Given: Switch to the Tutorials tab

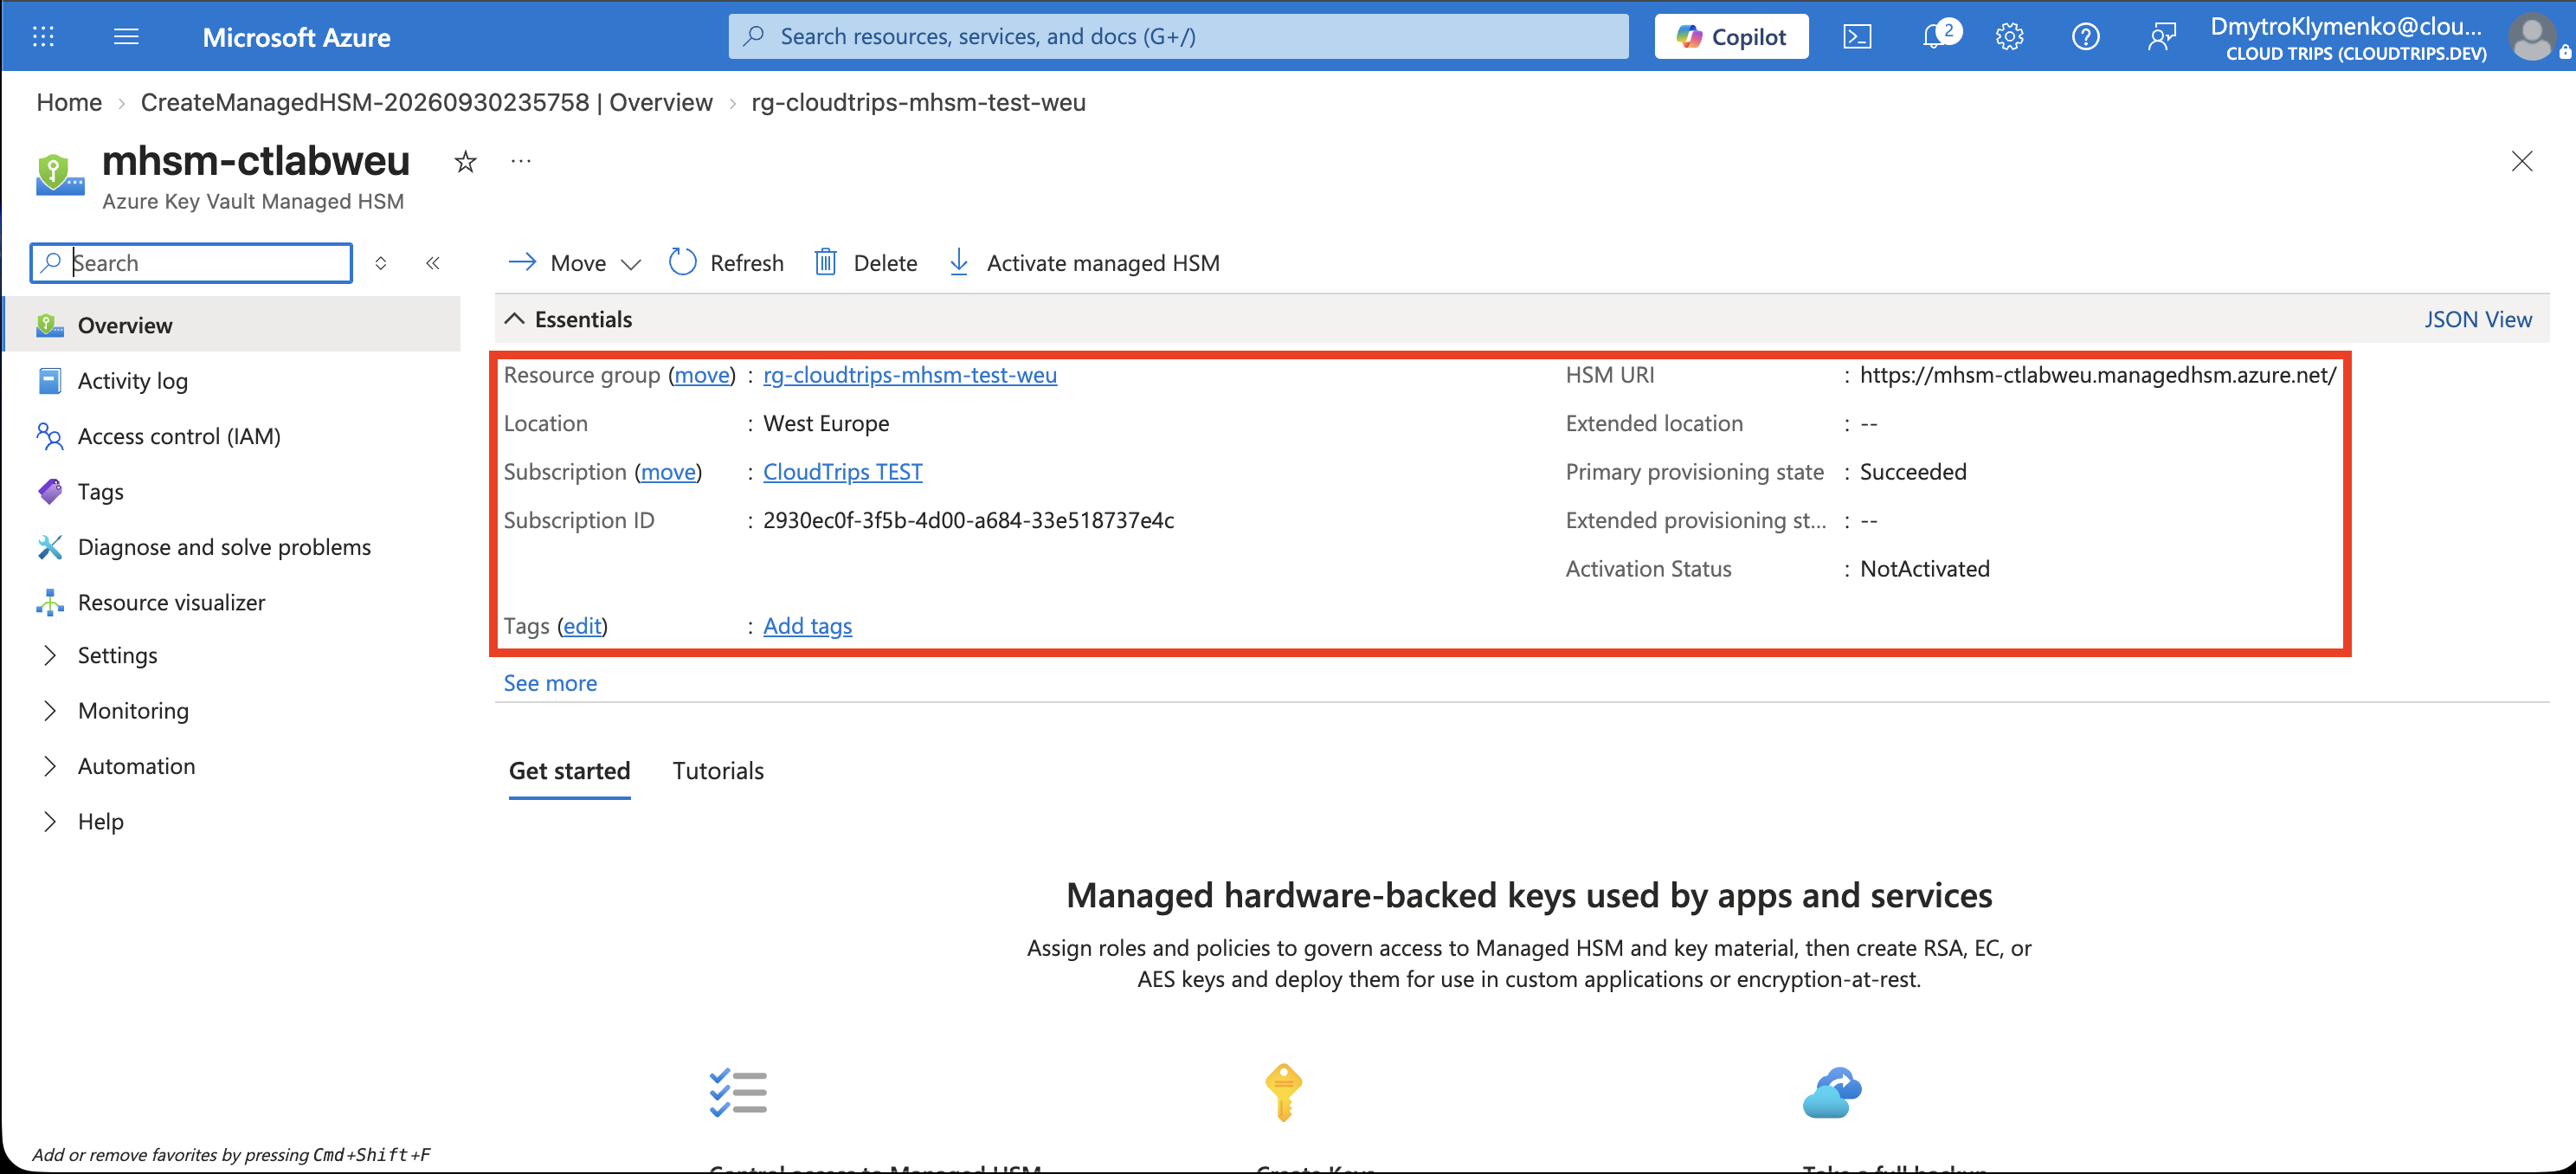Looking at the screenshot, I should pyautogui.click(x=718, y=771).
